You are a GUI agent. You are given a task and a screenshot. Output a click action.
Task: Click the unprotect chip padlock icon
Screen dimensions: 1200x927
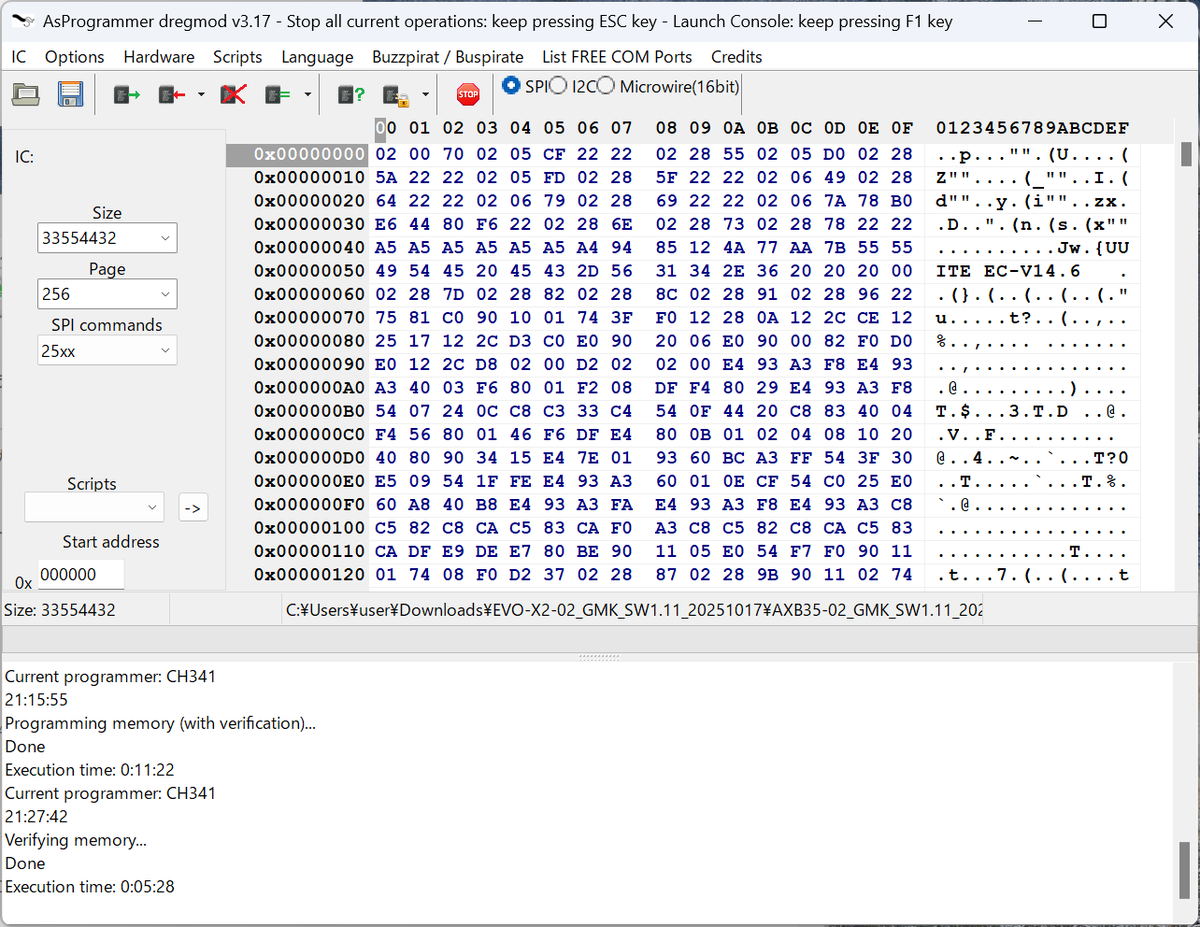click(x=396, y=95)
